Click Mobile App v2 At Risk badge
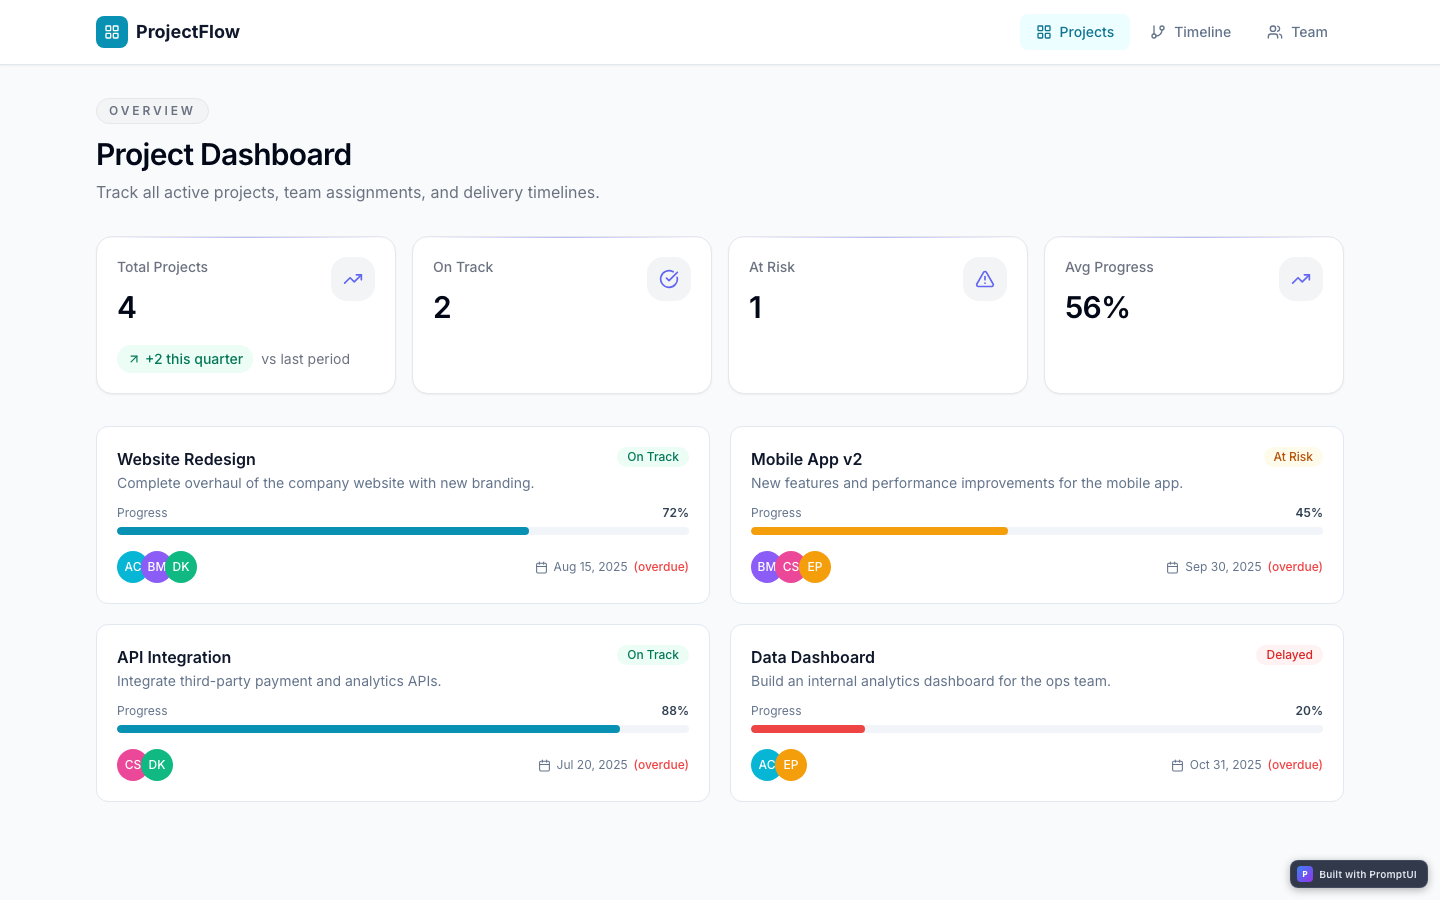 [x=1293, y=457]
